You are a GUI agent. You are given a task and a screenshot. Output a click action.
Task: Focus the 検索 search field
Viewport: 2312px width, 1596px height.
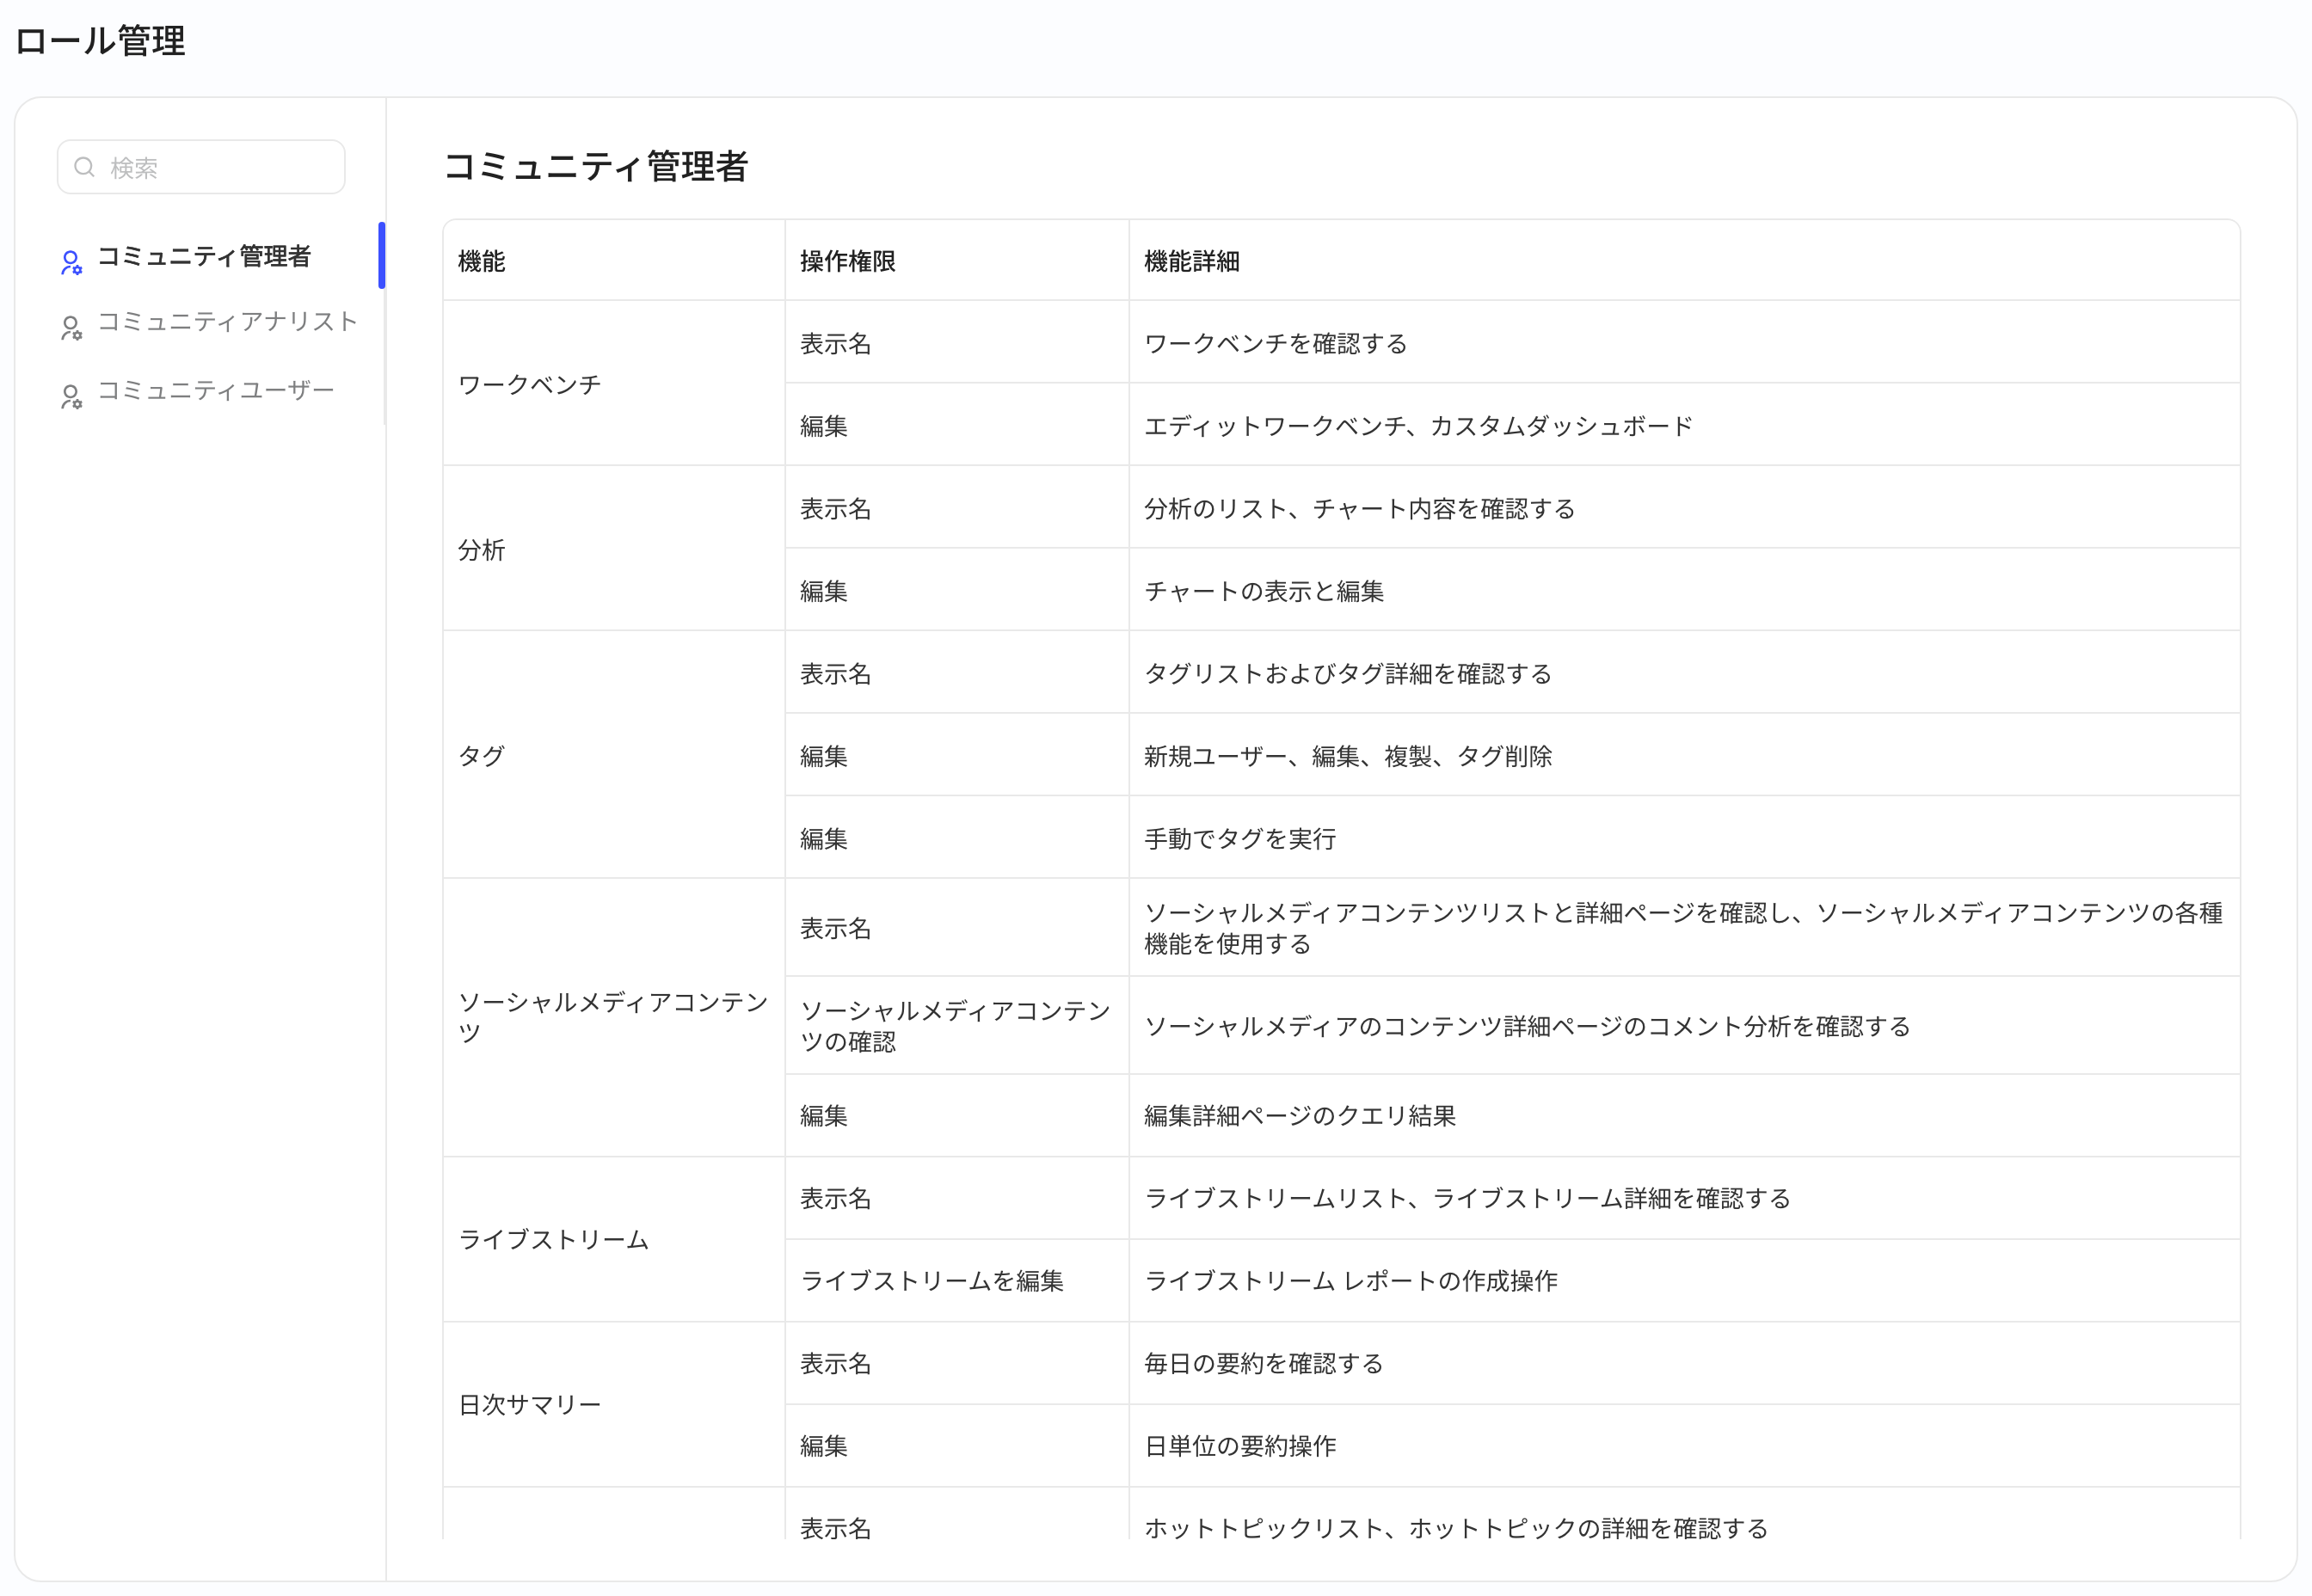[201, 167]
